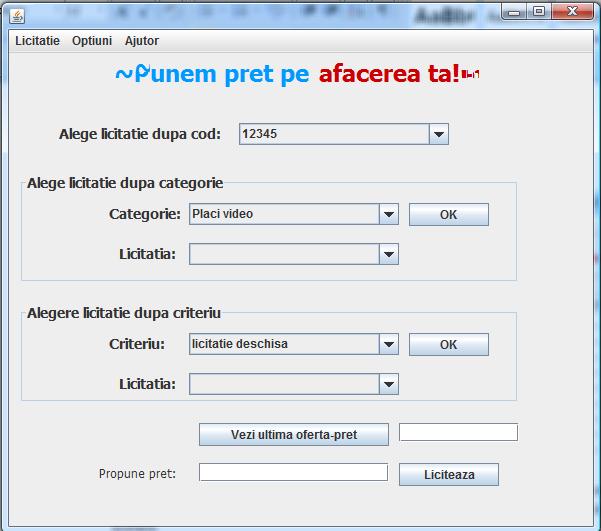
Task: Open the Ajutor menu
Action: tap(142, 41)
